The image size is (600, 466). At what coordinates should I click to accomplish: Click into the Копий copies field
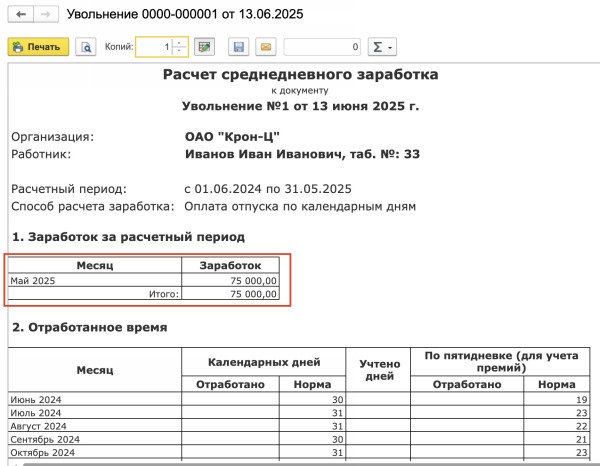click(x=153, y=47)
